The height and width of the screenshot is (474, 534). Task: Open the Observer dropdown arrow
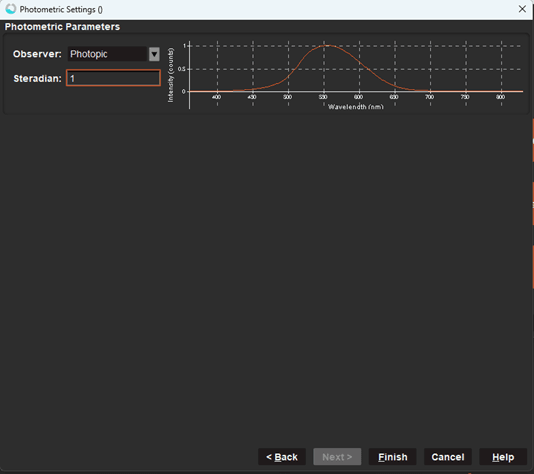(x=154, y=54)
